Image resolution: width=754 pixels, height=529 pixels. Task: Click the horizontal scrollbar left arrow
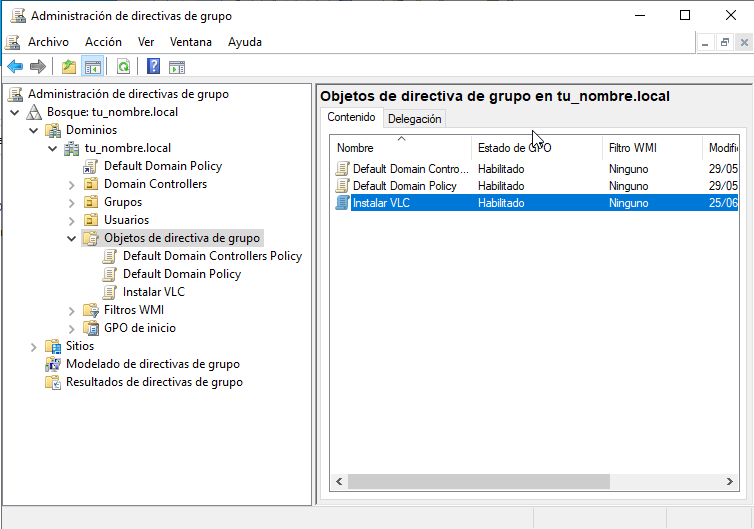[x=339, y=481]
